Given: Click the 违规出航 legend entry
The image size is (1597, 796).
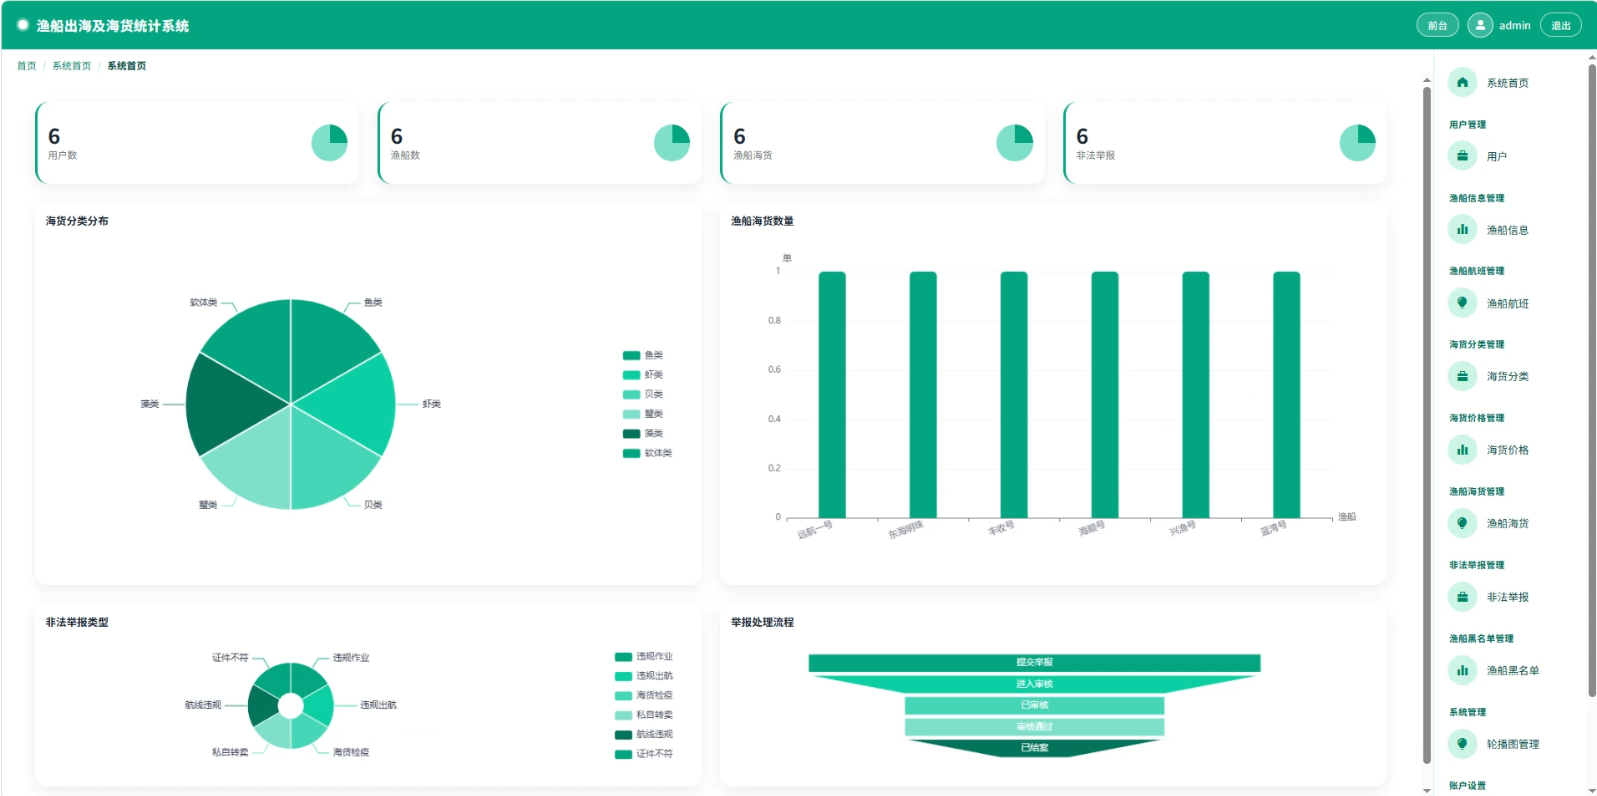Looking at the screenshot, I should 644,676.
